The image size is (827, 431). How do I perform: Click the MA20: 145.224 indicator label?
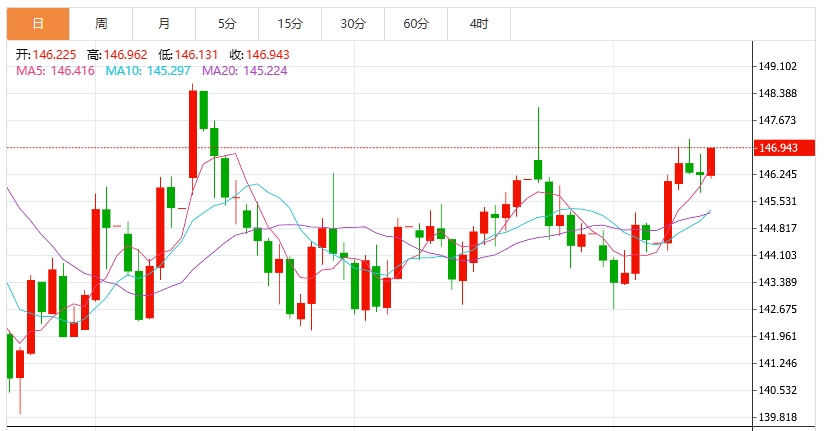pos(245,71)
